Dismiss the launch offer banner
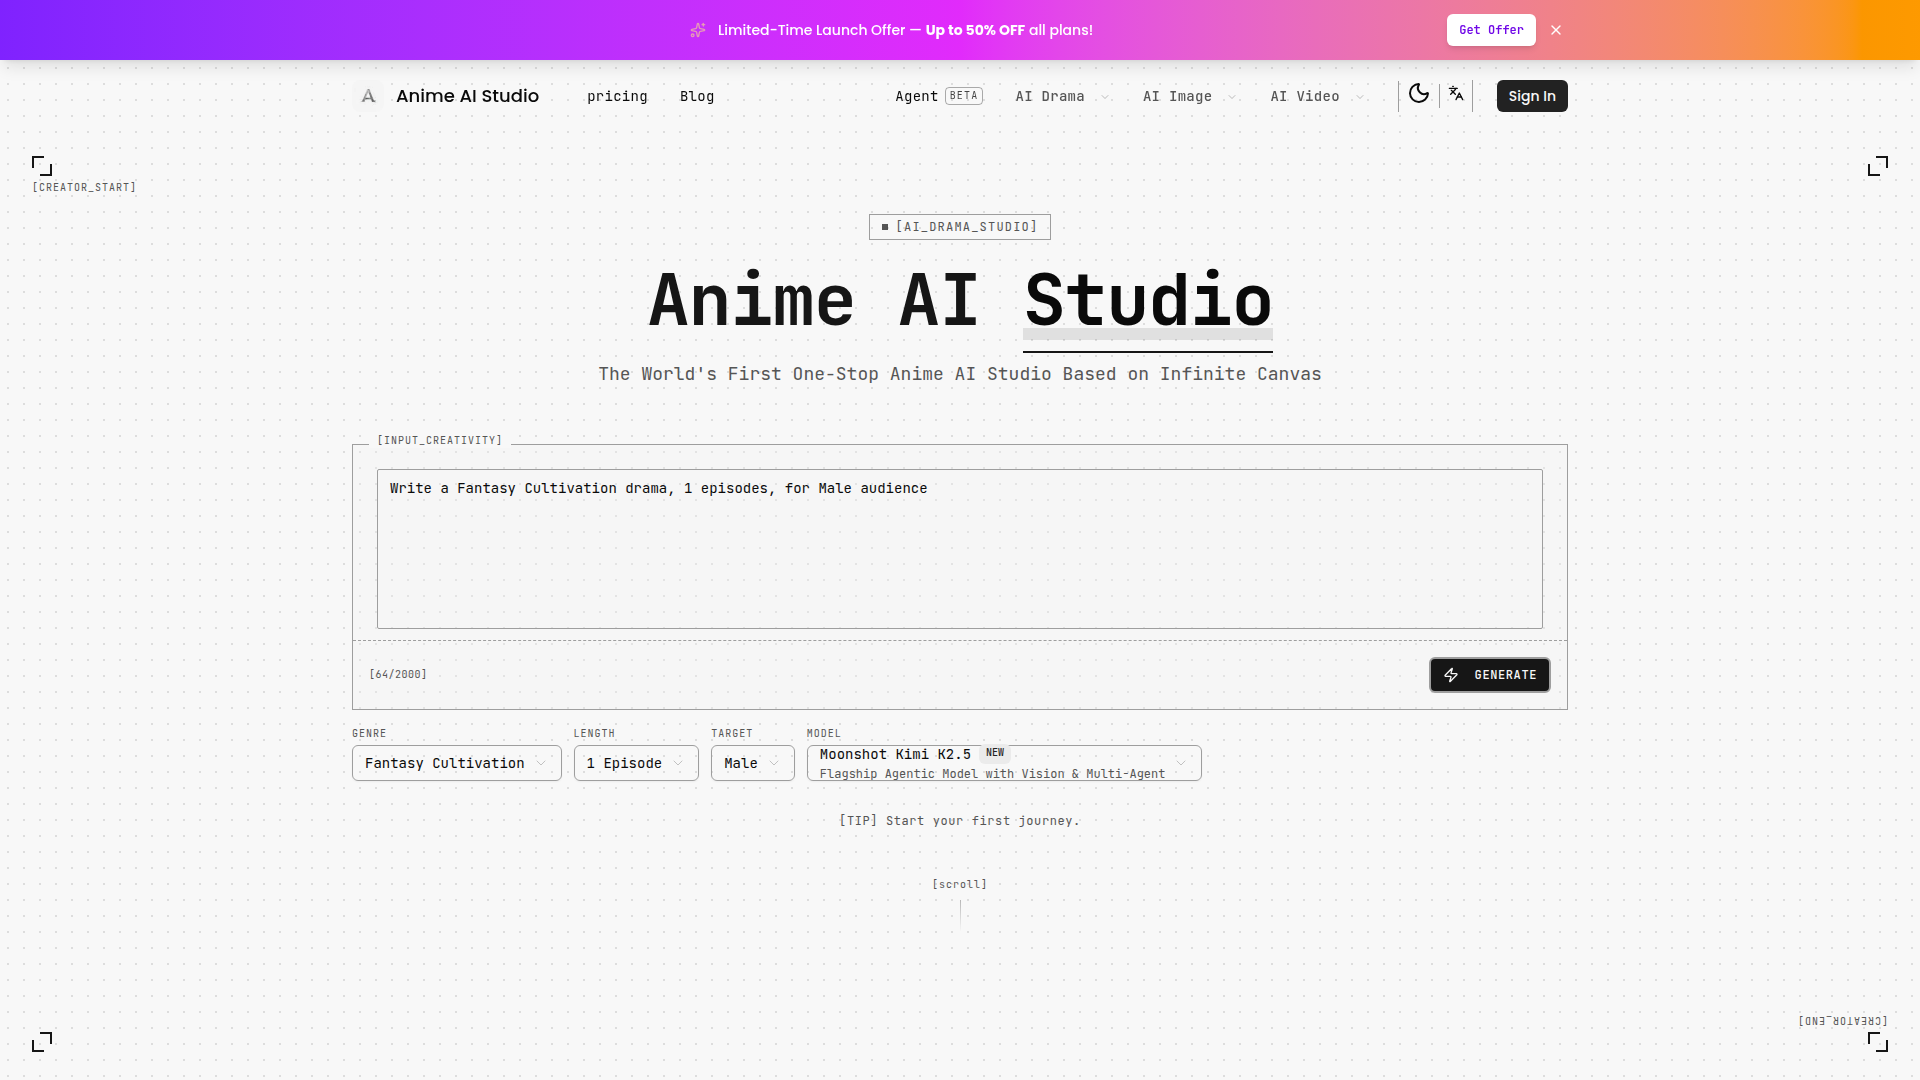Viewport: 1920px width, 1080px height. 1556,30
